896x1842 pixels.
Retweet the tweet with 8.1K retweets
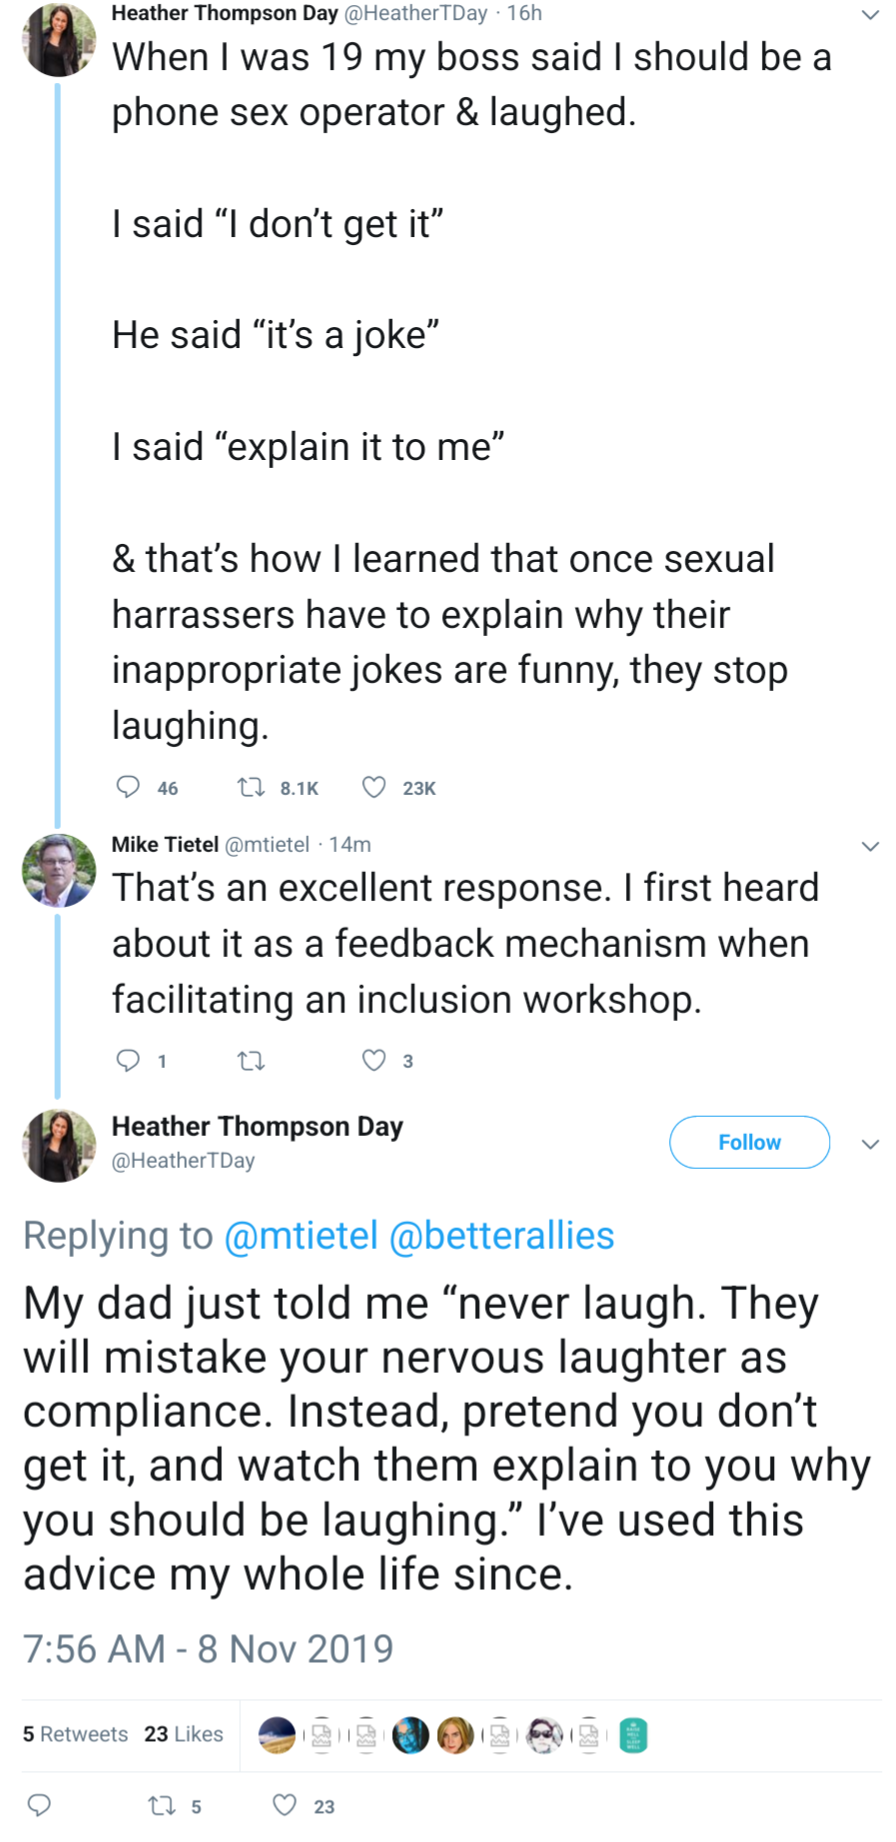(251, 787)
